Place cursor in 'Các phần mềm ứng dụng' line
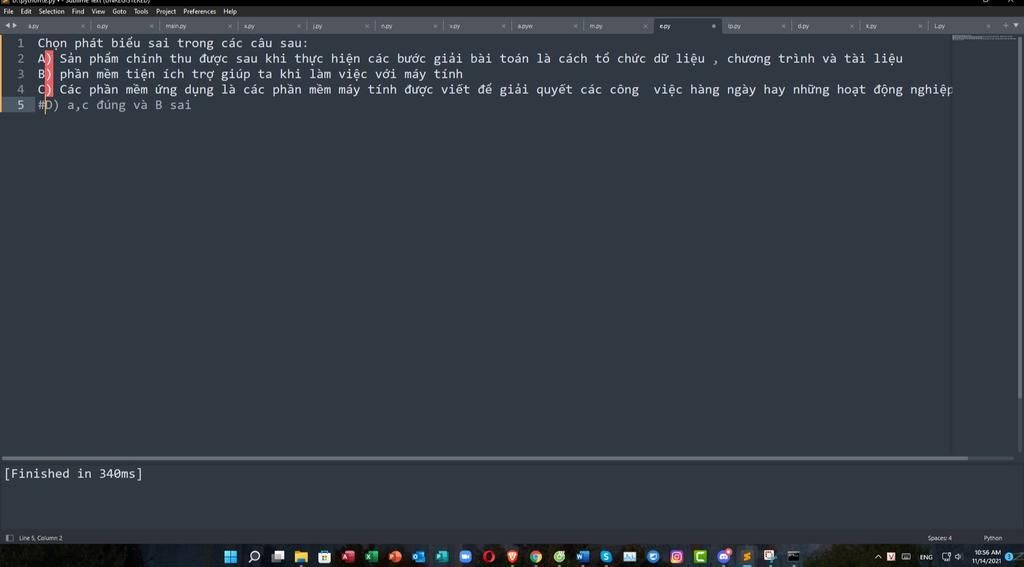Screen dimensions: 1024x567 tap(494, 89)
